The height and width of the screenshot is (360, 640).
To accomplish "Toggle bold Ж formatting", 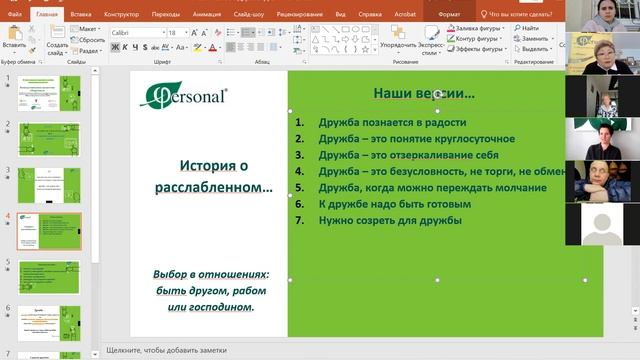I will tap(116, 47).
